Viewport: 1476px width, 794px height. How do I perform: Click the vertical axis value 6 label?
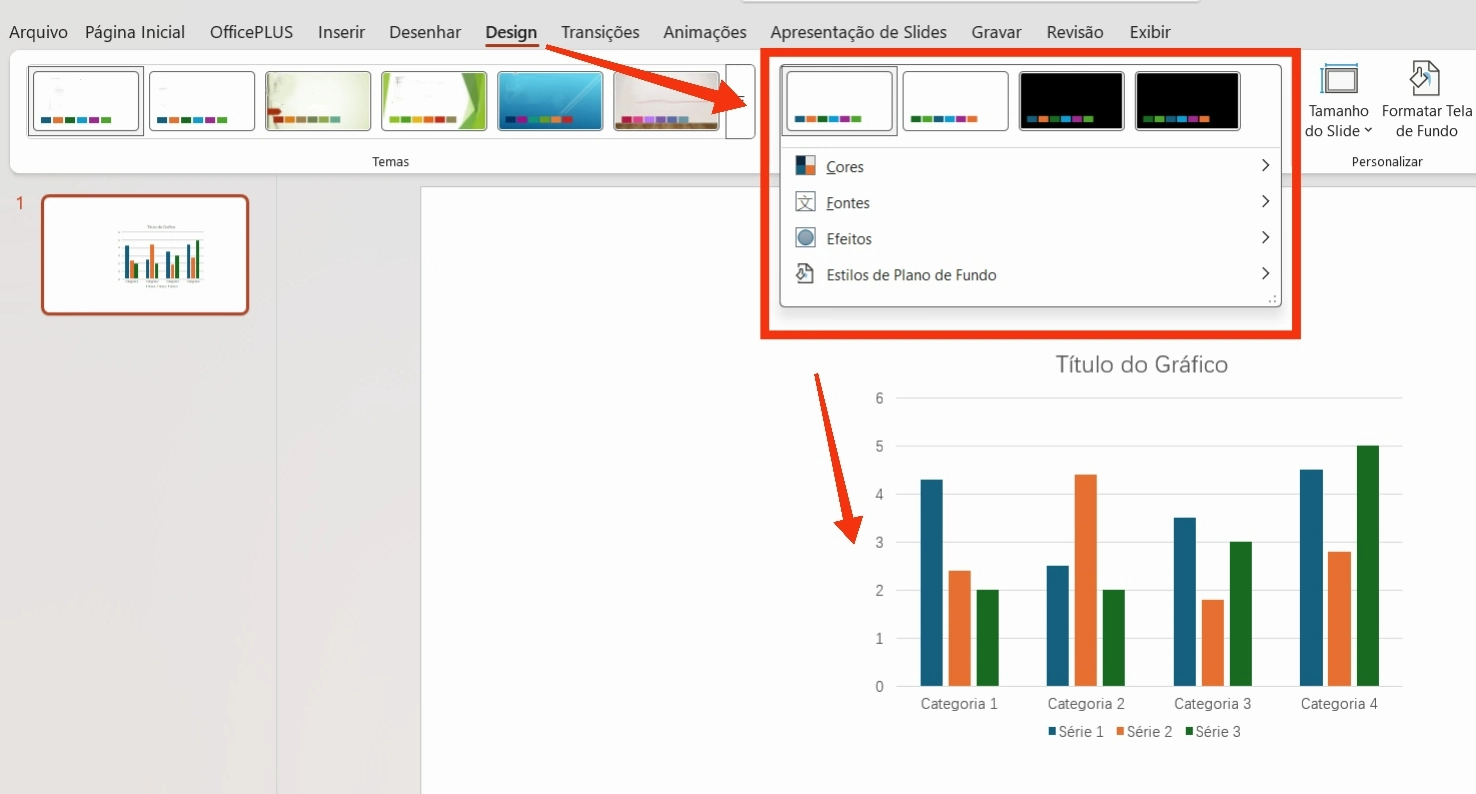tap(879, 398)
